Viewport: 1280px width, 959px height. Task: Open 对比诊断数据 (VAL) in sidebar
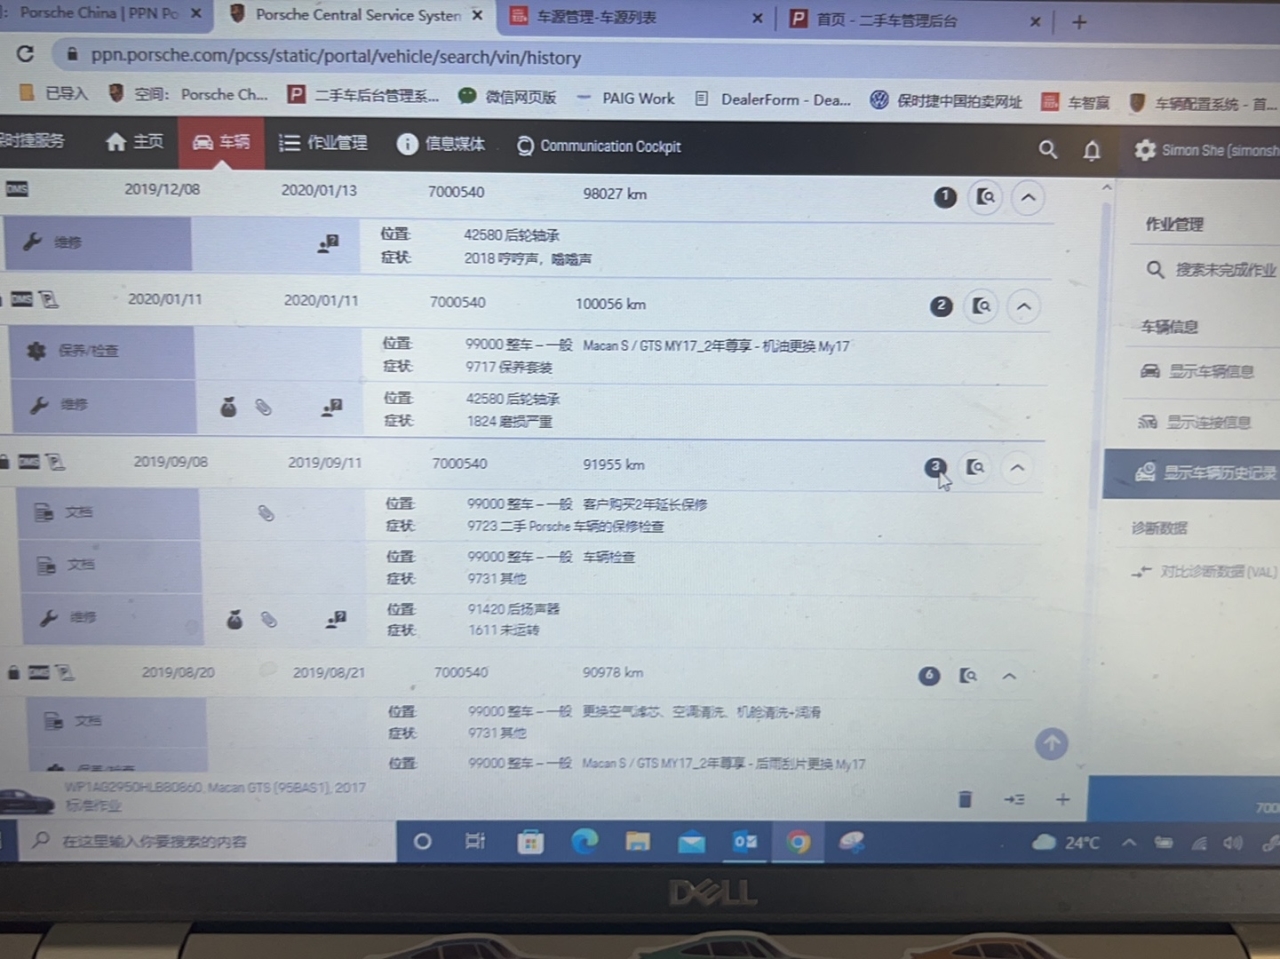point(1204,572)
